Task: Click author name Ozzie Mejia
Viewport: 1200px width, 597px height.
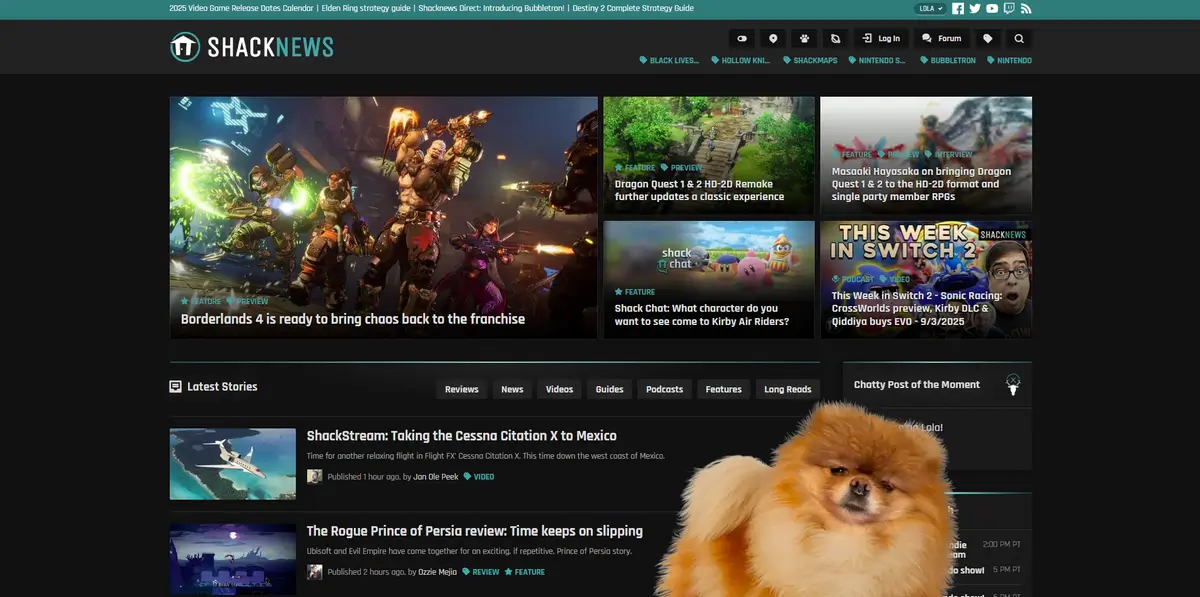Action: [435, 572]
